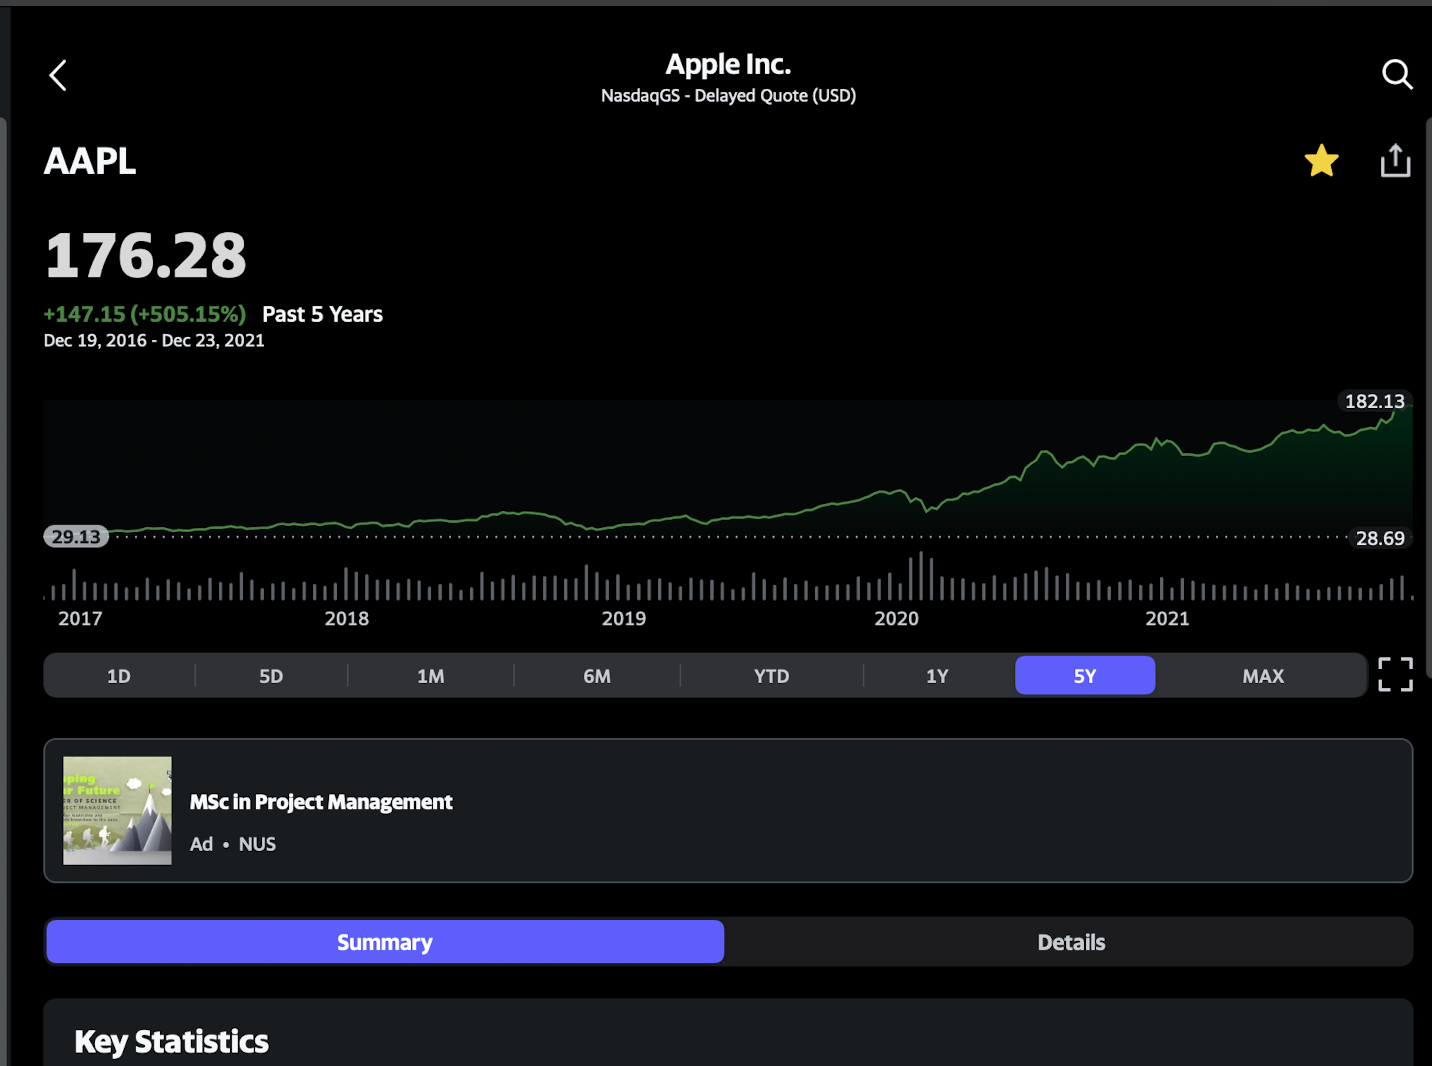Click the 2018 axis label
This screenshot has width=1432, height=1066.
(347, 618)
